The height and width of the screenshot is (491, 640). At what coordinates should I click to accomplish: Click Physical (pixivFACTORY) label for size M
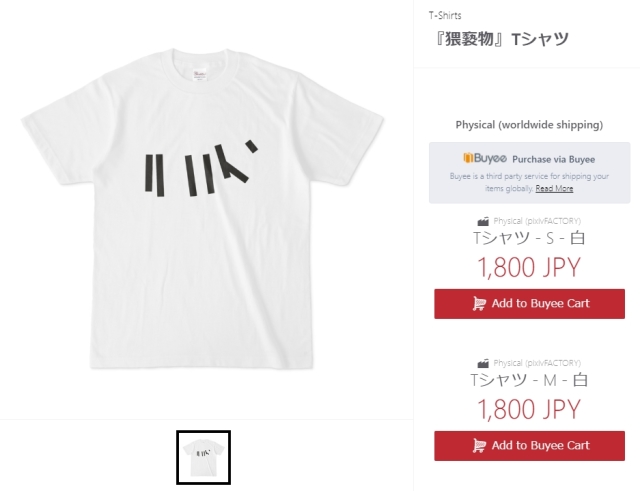point(537,363)
